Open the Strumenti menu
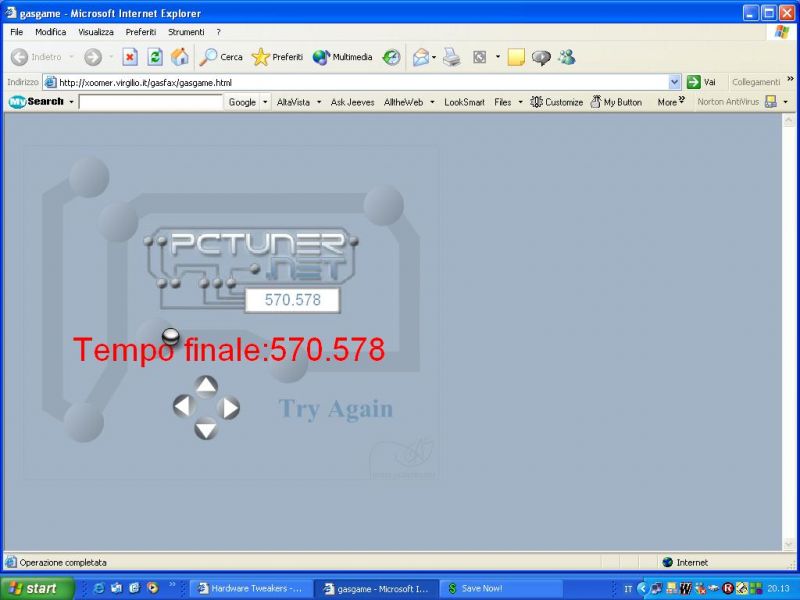The width and height of the screenshot is (800, 600). click(x=186, y=32)
